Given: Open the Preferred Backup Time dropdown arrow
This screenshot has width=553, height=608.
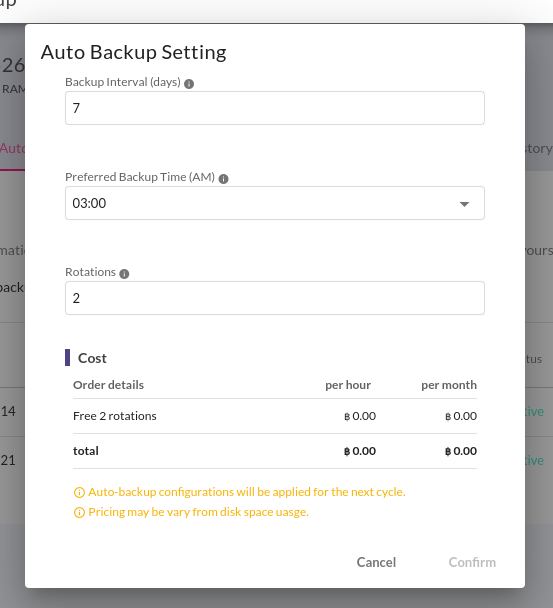Looking at the screenshot, I should [464, 204].
